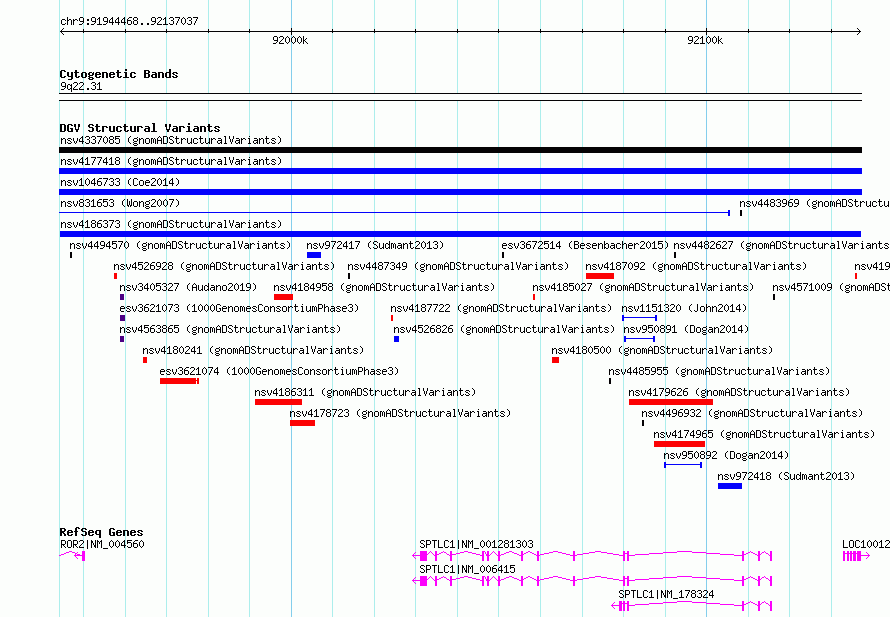This screenshot has height=617, width=890.
Task: Click the LOC10012 gene glyph
Action: (856, 556)
